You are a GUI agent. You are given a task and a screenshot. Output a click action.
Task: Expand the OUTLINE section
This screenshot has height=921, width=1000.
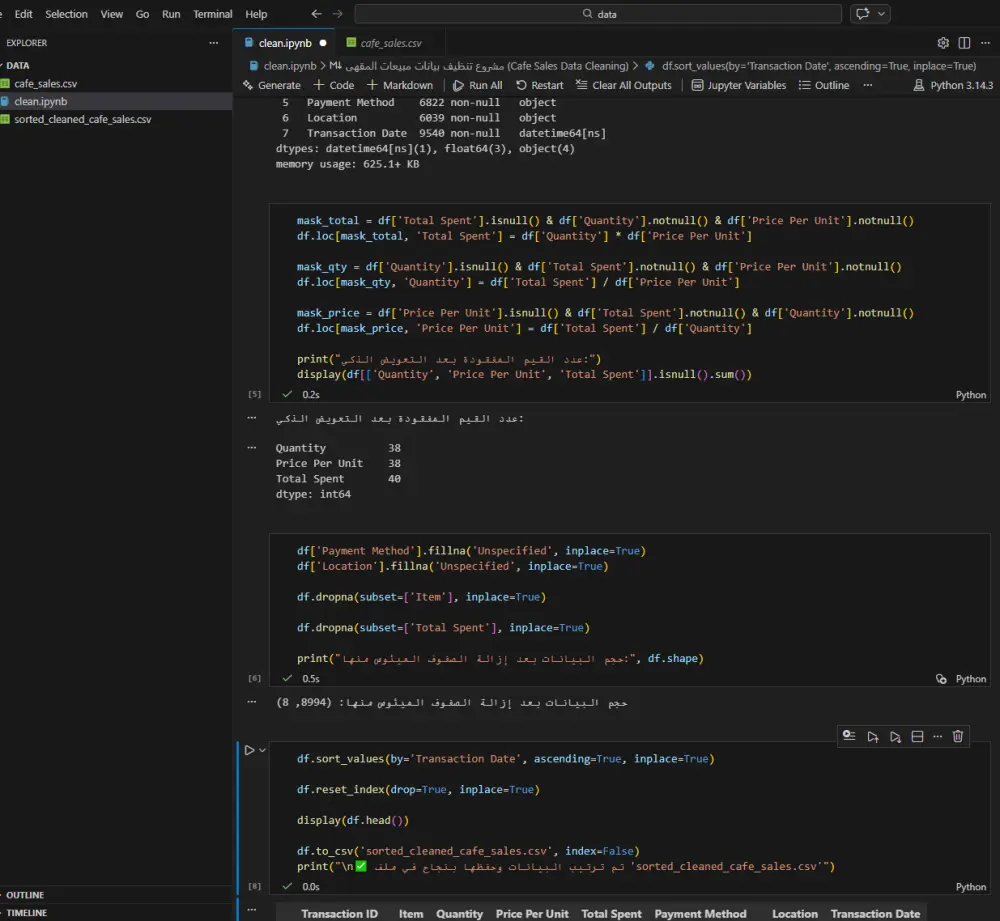pos(116,895)
